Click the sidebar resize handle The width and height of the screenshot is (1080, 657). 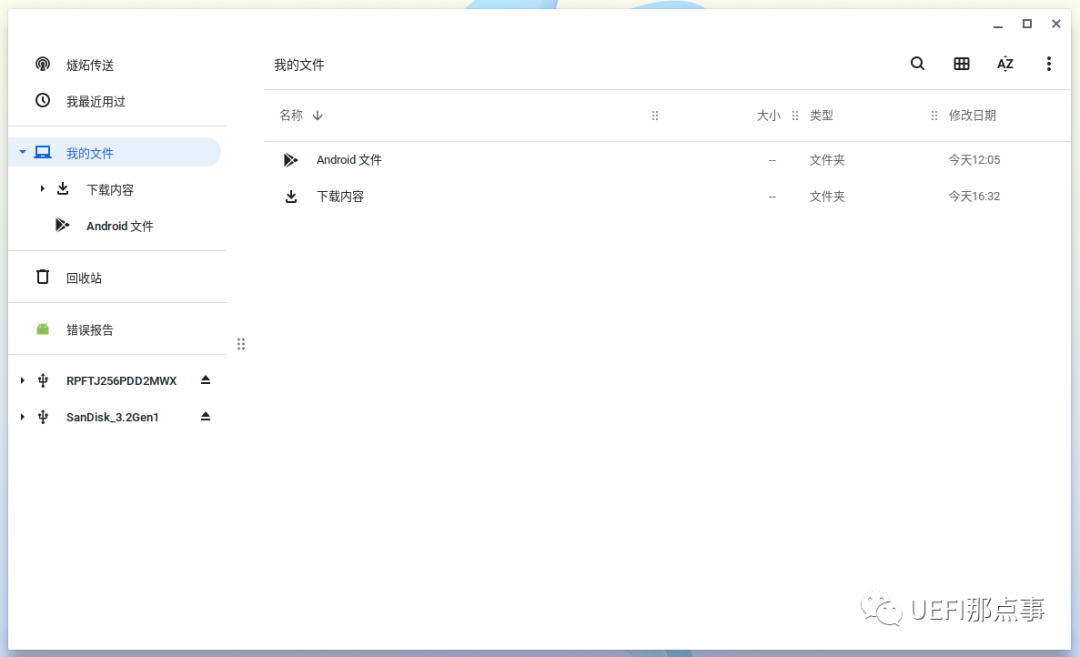[241, 344]
